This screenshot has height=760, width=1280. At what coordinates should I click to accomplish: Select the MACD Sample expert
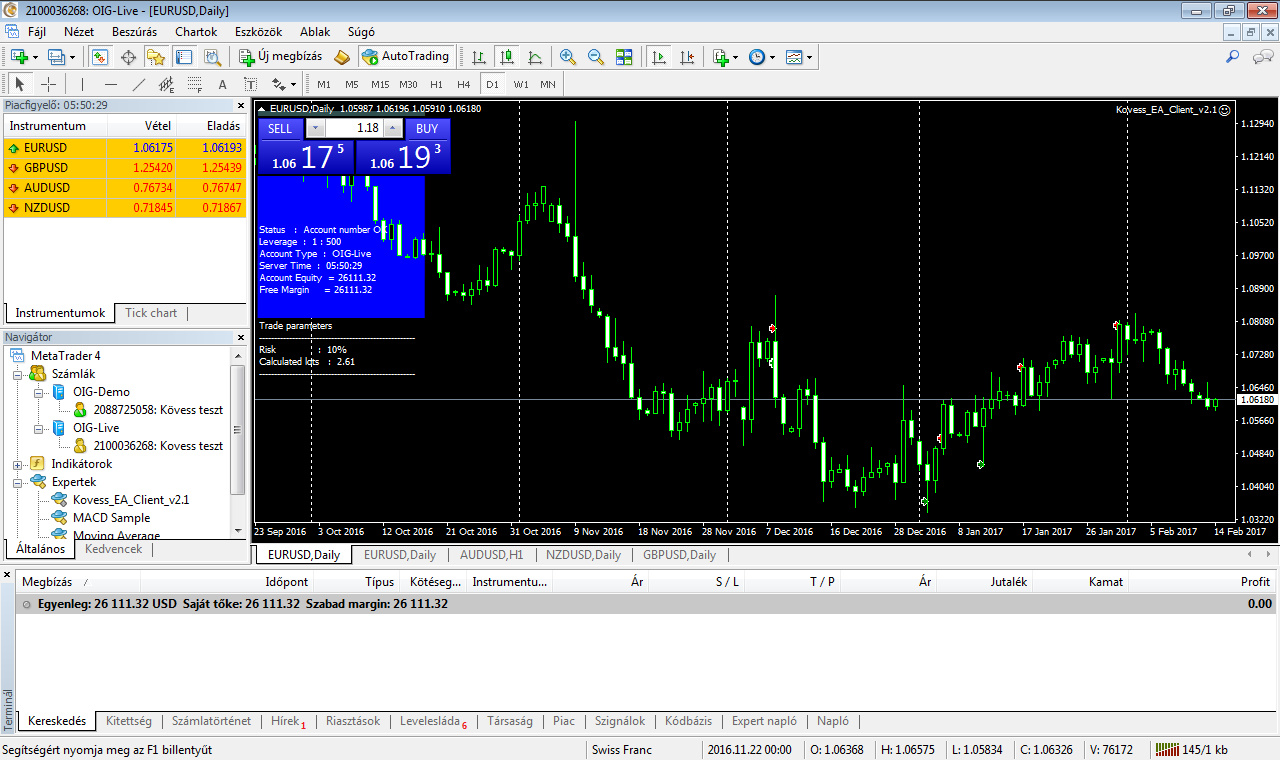[111, 518]
